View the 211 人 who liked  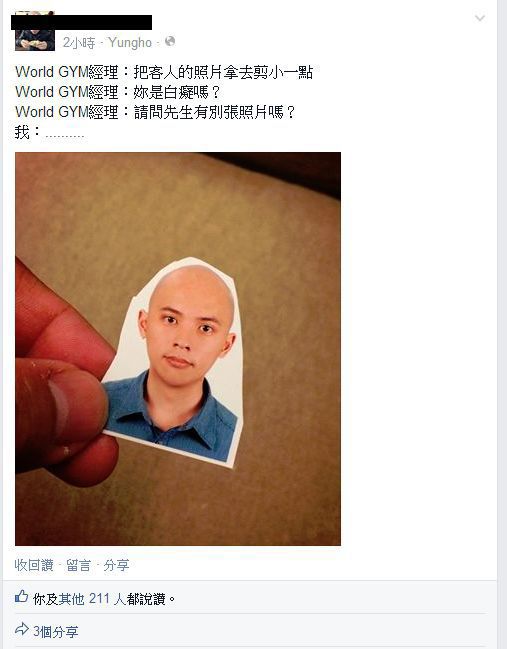[x=108, y=599]
